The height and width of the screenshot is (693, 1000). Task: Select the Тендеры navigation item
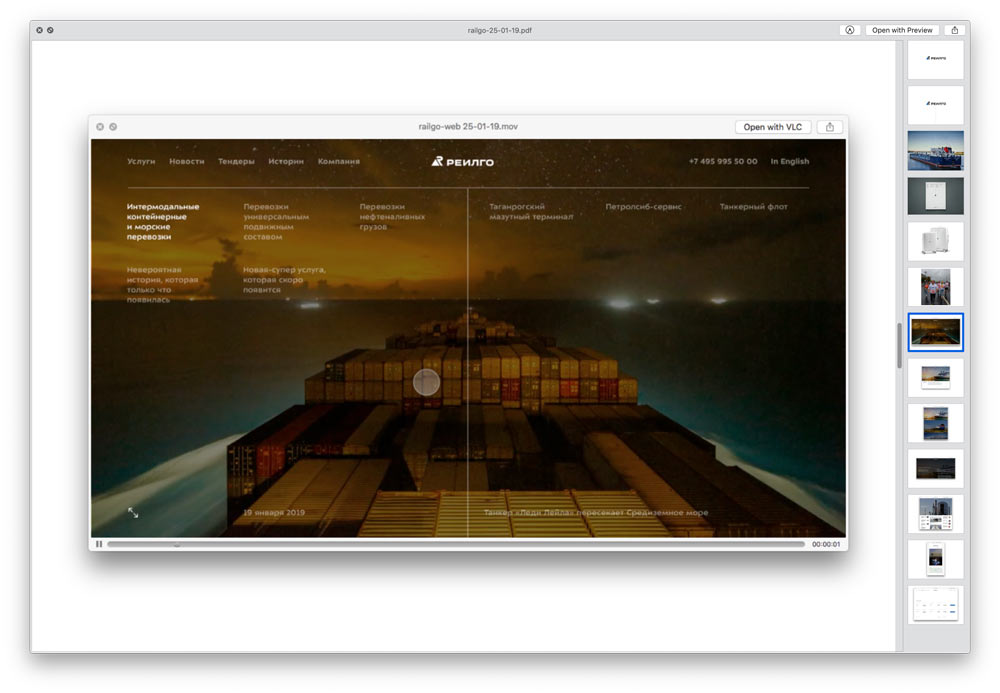tap(236, 160)
